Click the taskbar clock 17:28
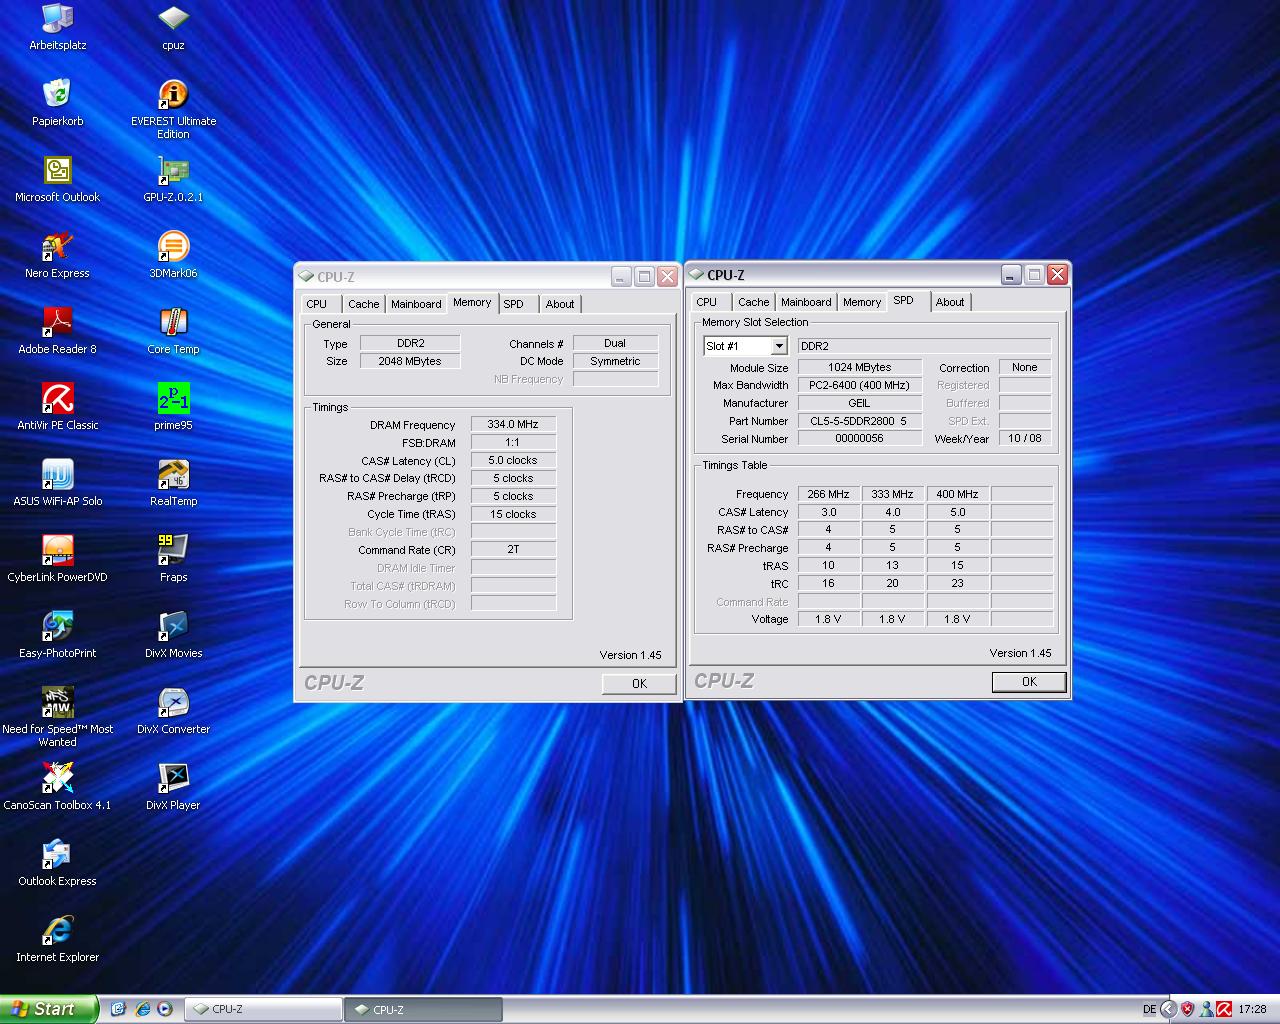The image size is (1280, 1024). [1252, 1010]
